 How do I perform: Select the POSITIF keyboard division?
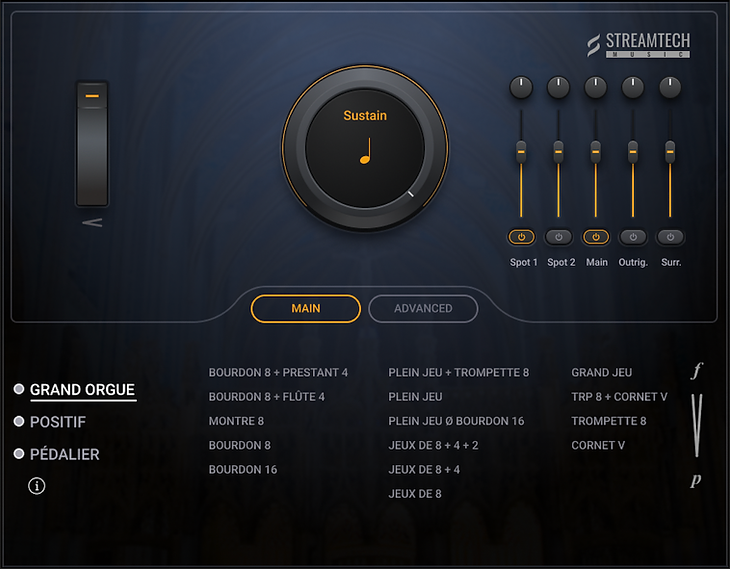pyautogui.click(x=58, y=422)
